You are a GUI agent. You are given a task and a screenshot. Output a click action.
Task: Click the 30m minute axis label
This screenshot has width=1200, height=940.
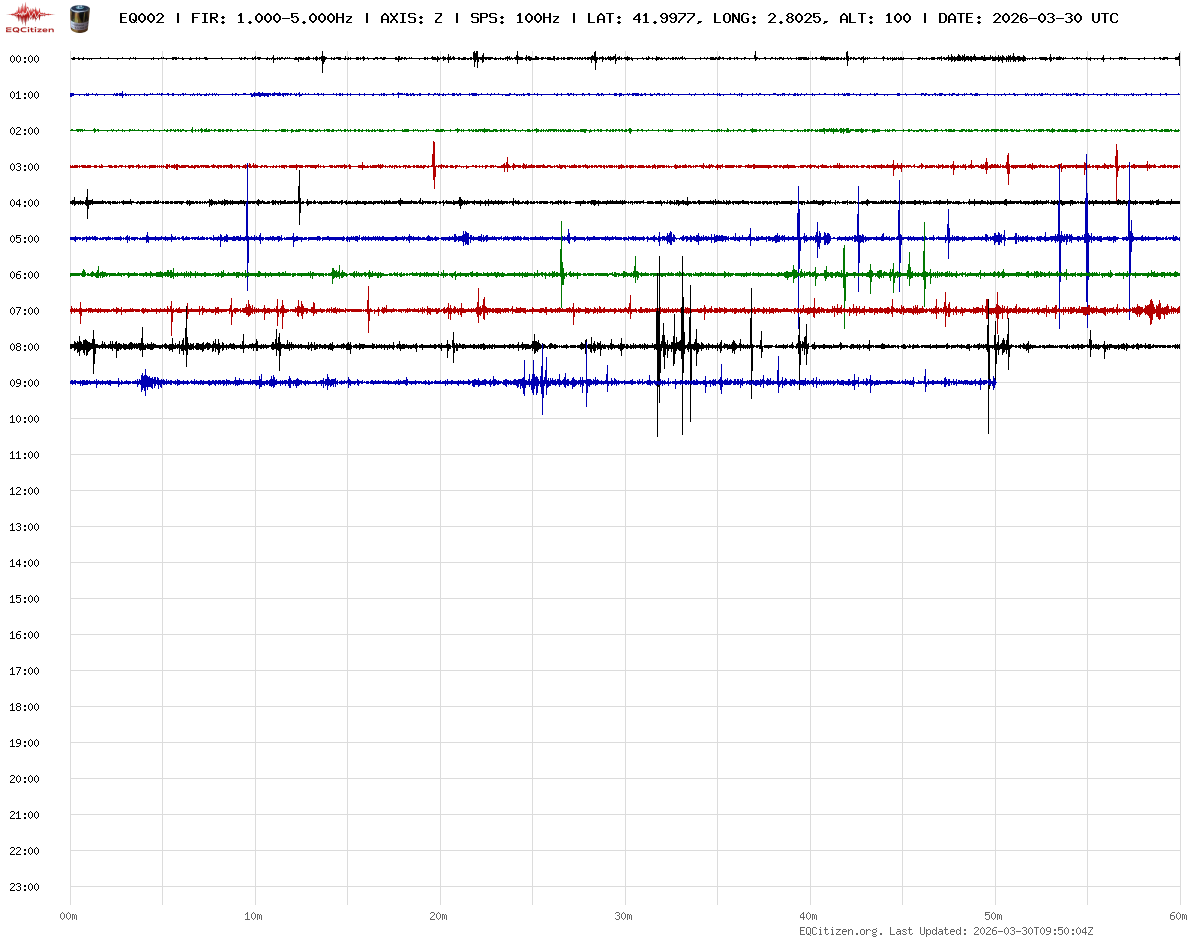tap(624, 916)
